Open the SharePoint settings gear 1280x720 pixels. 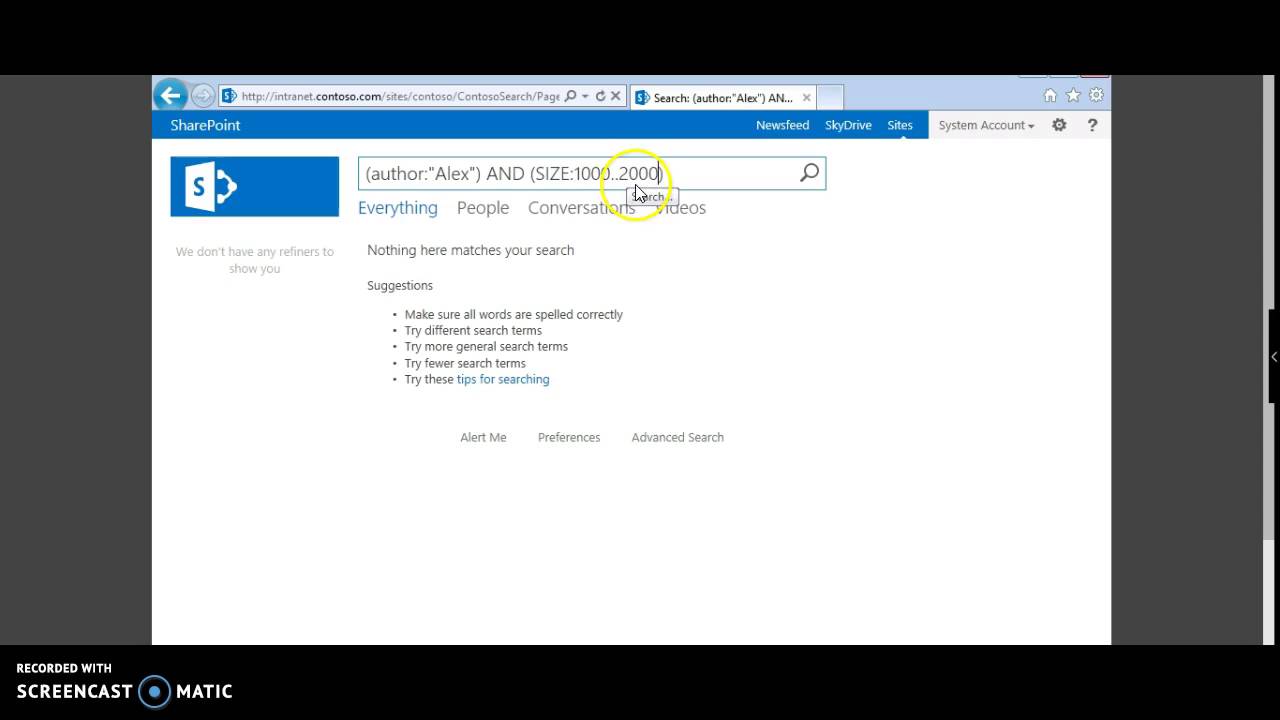[x=1059, y=125]
